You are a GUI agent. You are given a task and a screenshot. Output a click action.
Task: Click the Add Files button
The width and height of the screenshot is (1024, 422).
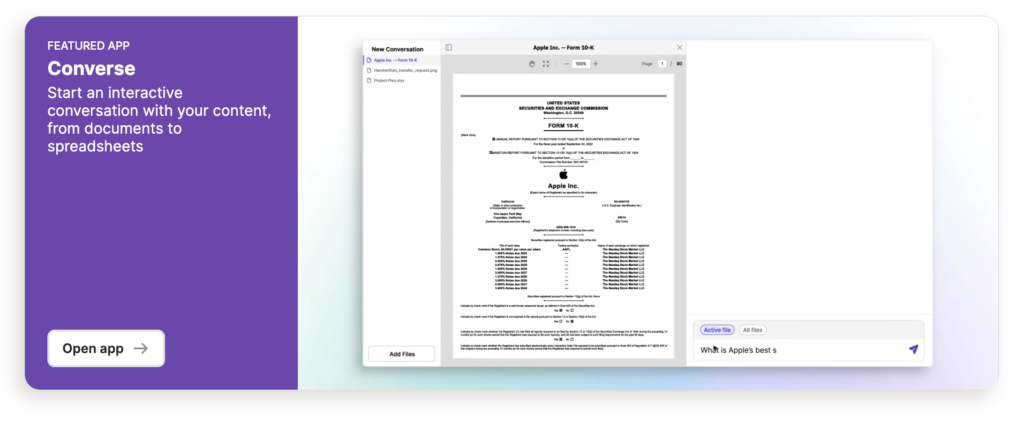(x=402, y=354)
